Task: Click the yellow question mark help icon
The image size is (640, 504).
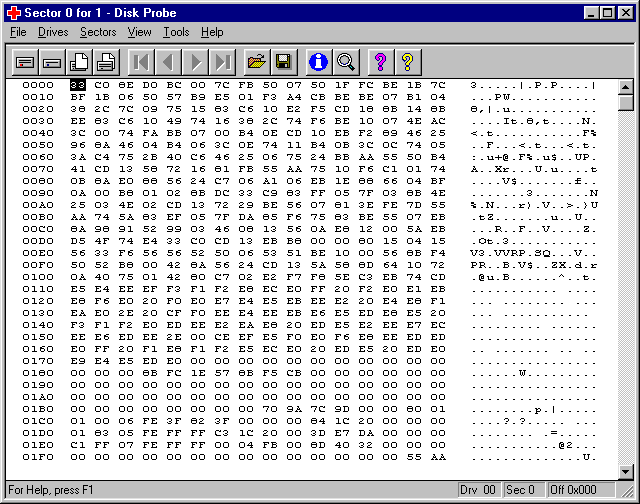Action: [x=408, y=62]
